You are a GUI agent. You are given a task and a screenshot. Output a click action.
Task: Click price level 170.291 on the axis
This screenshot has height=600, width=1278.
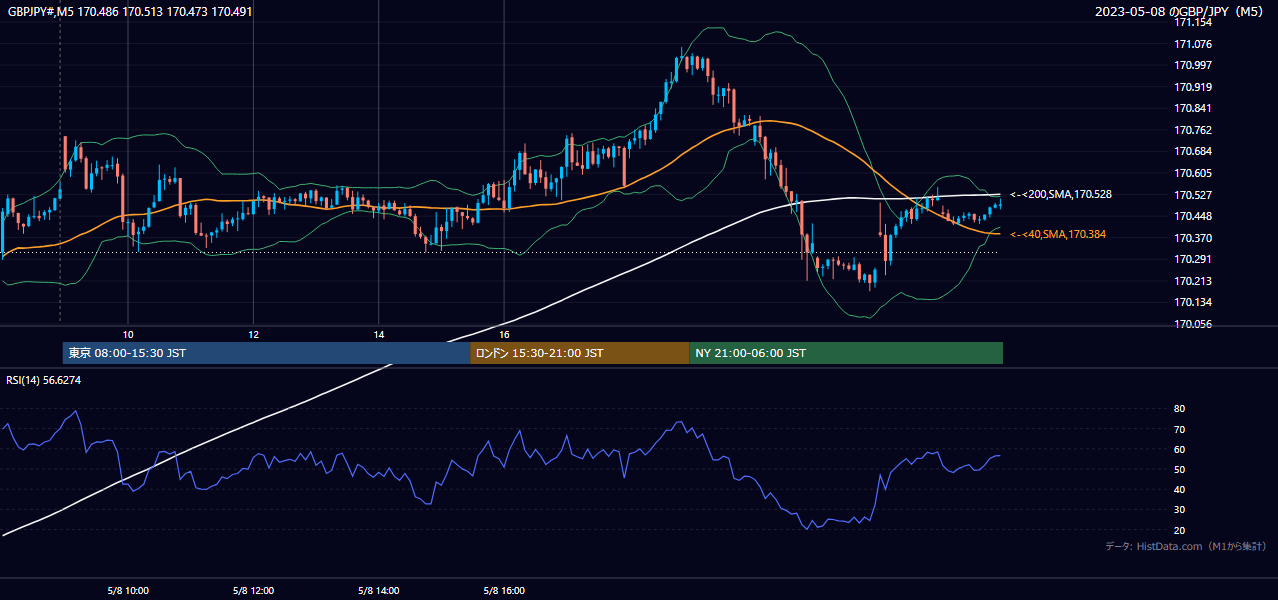[x=1193, y=259]
